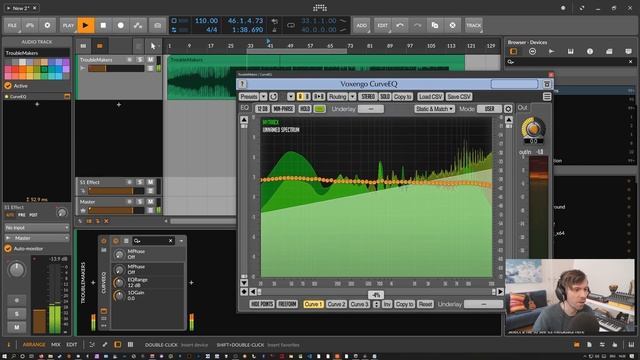The height and width of the screenshot is (360, 640).
Task: Solo the S1 Effect track
Action: click(x=140, y=182)
